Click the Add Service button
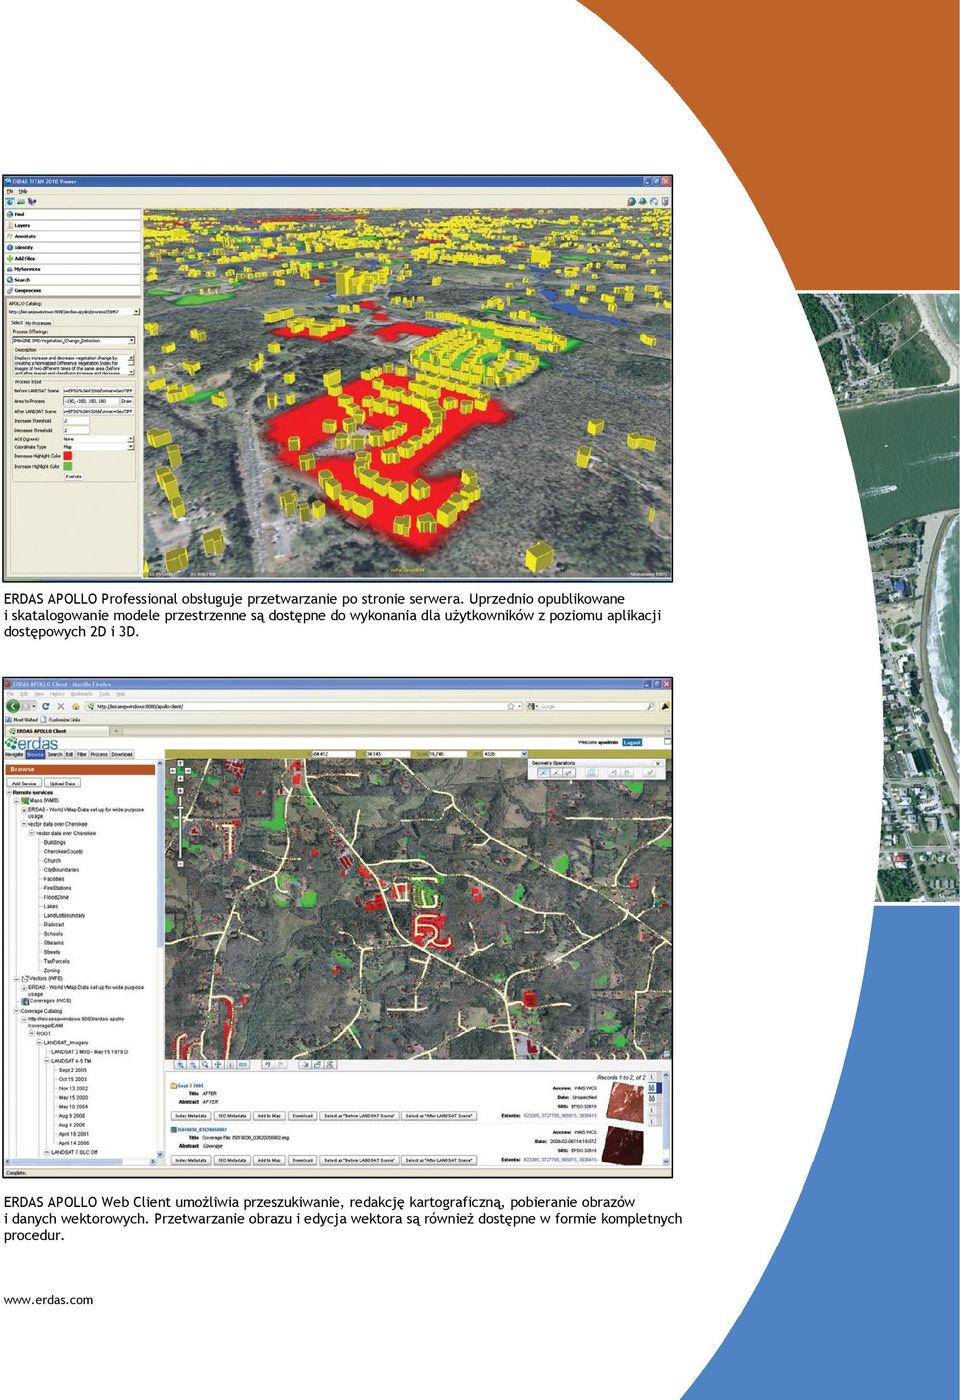The image size is (960, 1400). pyautogui.click(x=24, y=783)
